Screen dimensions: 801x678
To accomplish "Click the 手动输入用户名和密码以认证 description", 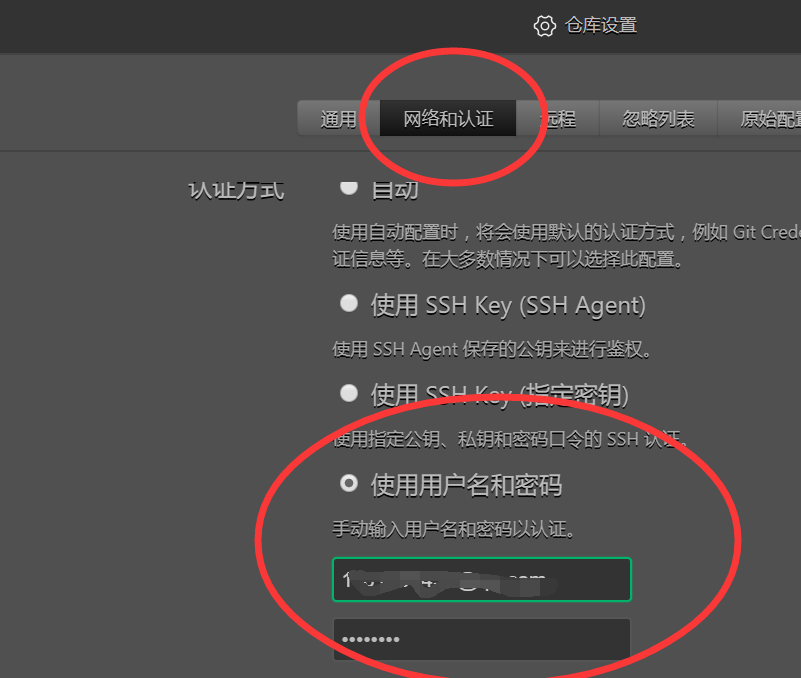I will tap(454, 529).
